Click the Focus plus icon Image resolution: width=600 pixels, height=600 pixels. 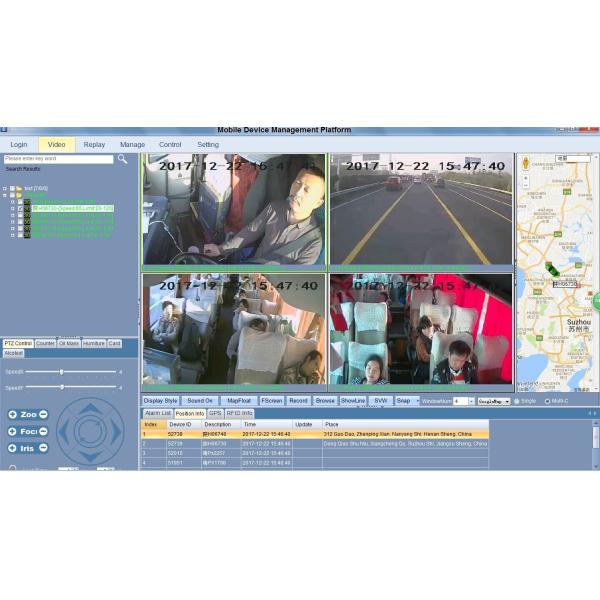(x=12, y=432)
